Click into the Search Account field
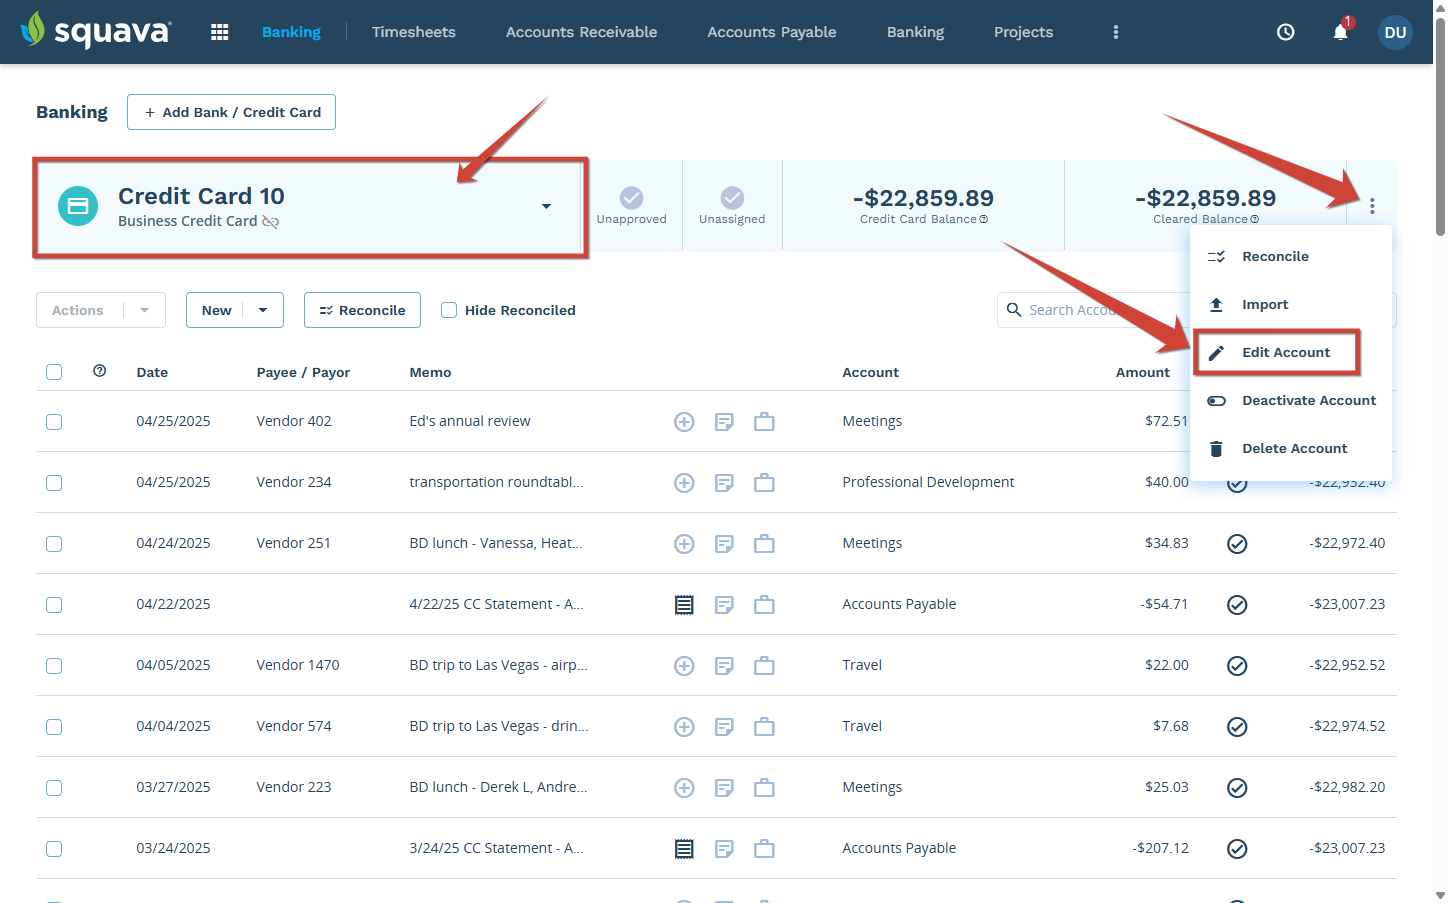Image resolution: width=1448 pixels, height=903 pixels. pos(1090,310)
